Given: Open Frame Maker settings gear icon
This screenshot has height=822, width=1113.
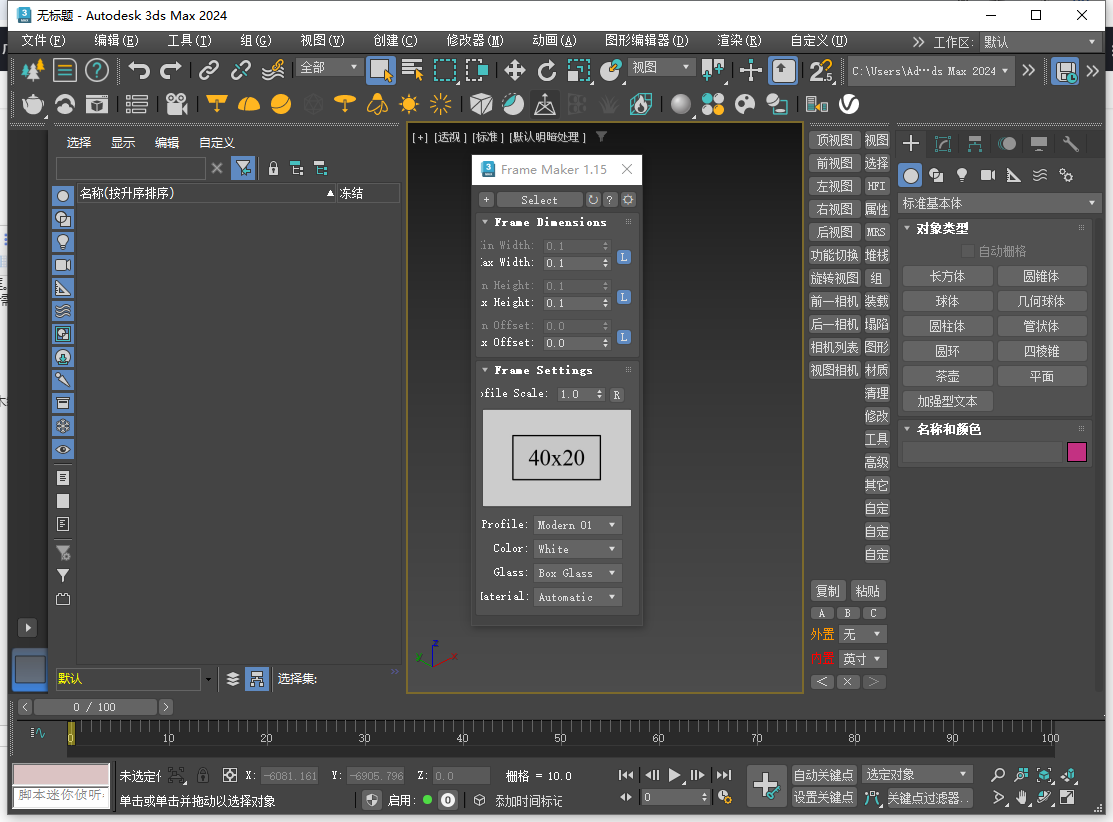Looking at the screenshot, I should 628,199.
